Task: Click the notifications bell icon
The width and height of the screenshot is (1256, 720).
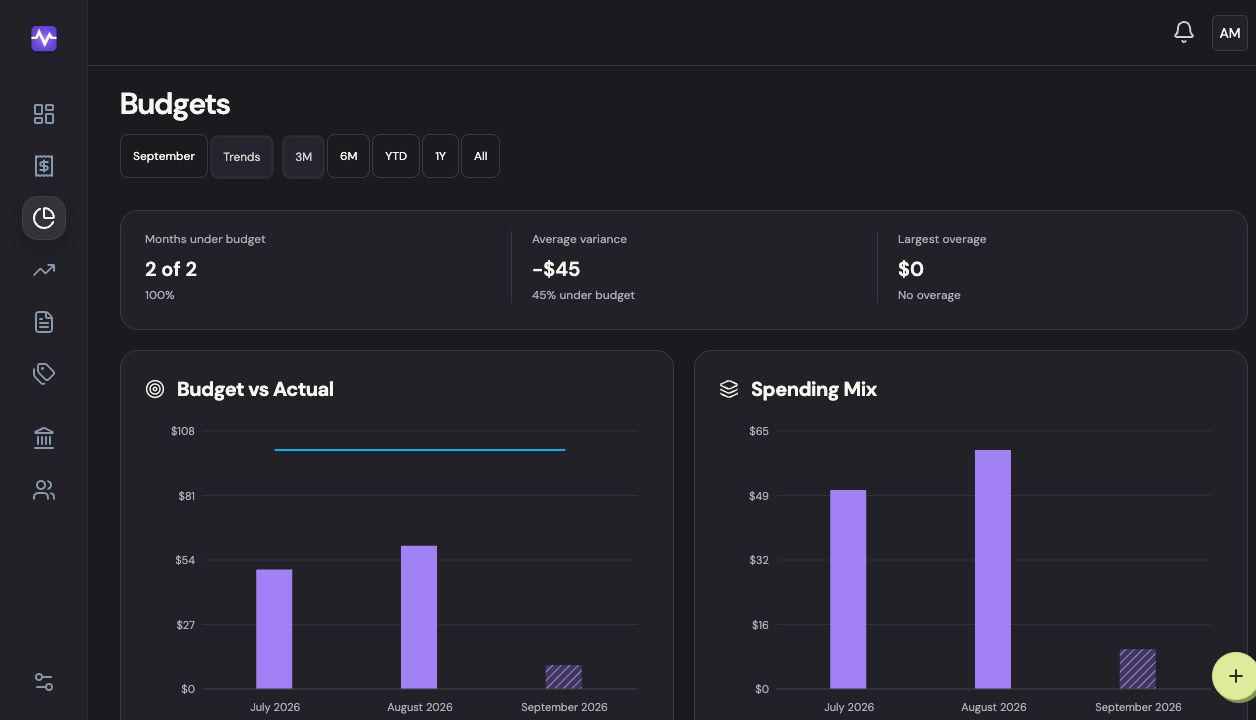Action: coord(1184,33)
